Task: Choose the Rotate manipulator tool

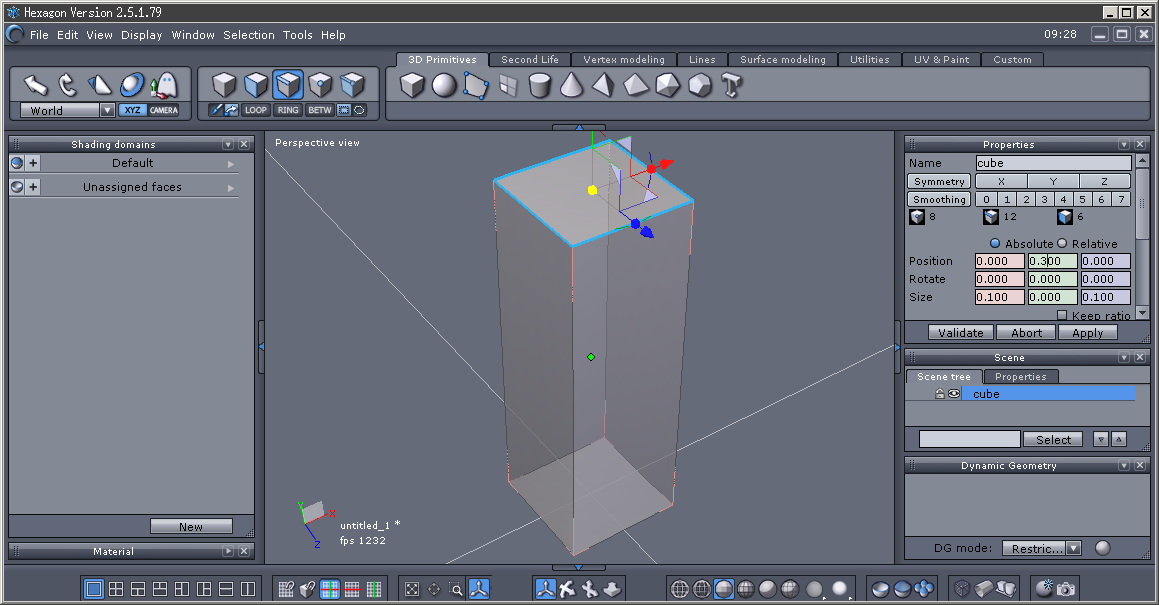Action: point(67,85)
